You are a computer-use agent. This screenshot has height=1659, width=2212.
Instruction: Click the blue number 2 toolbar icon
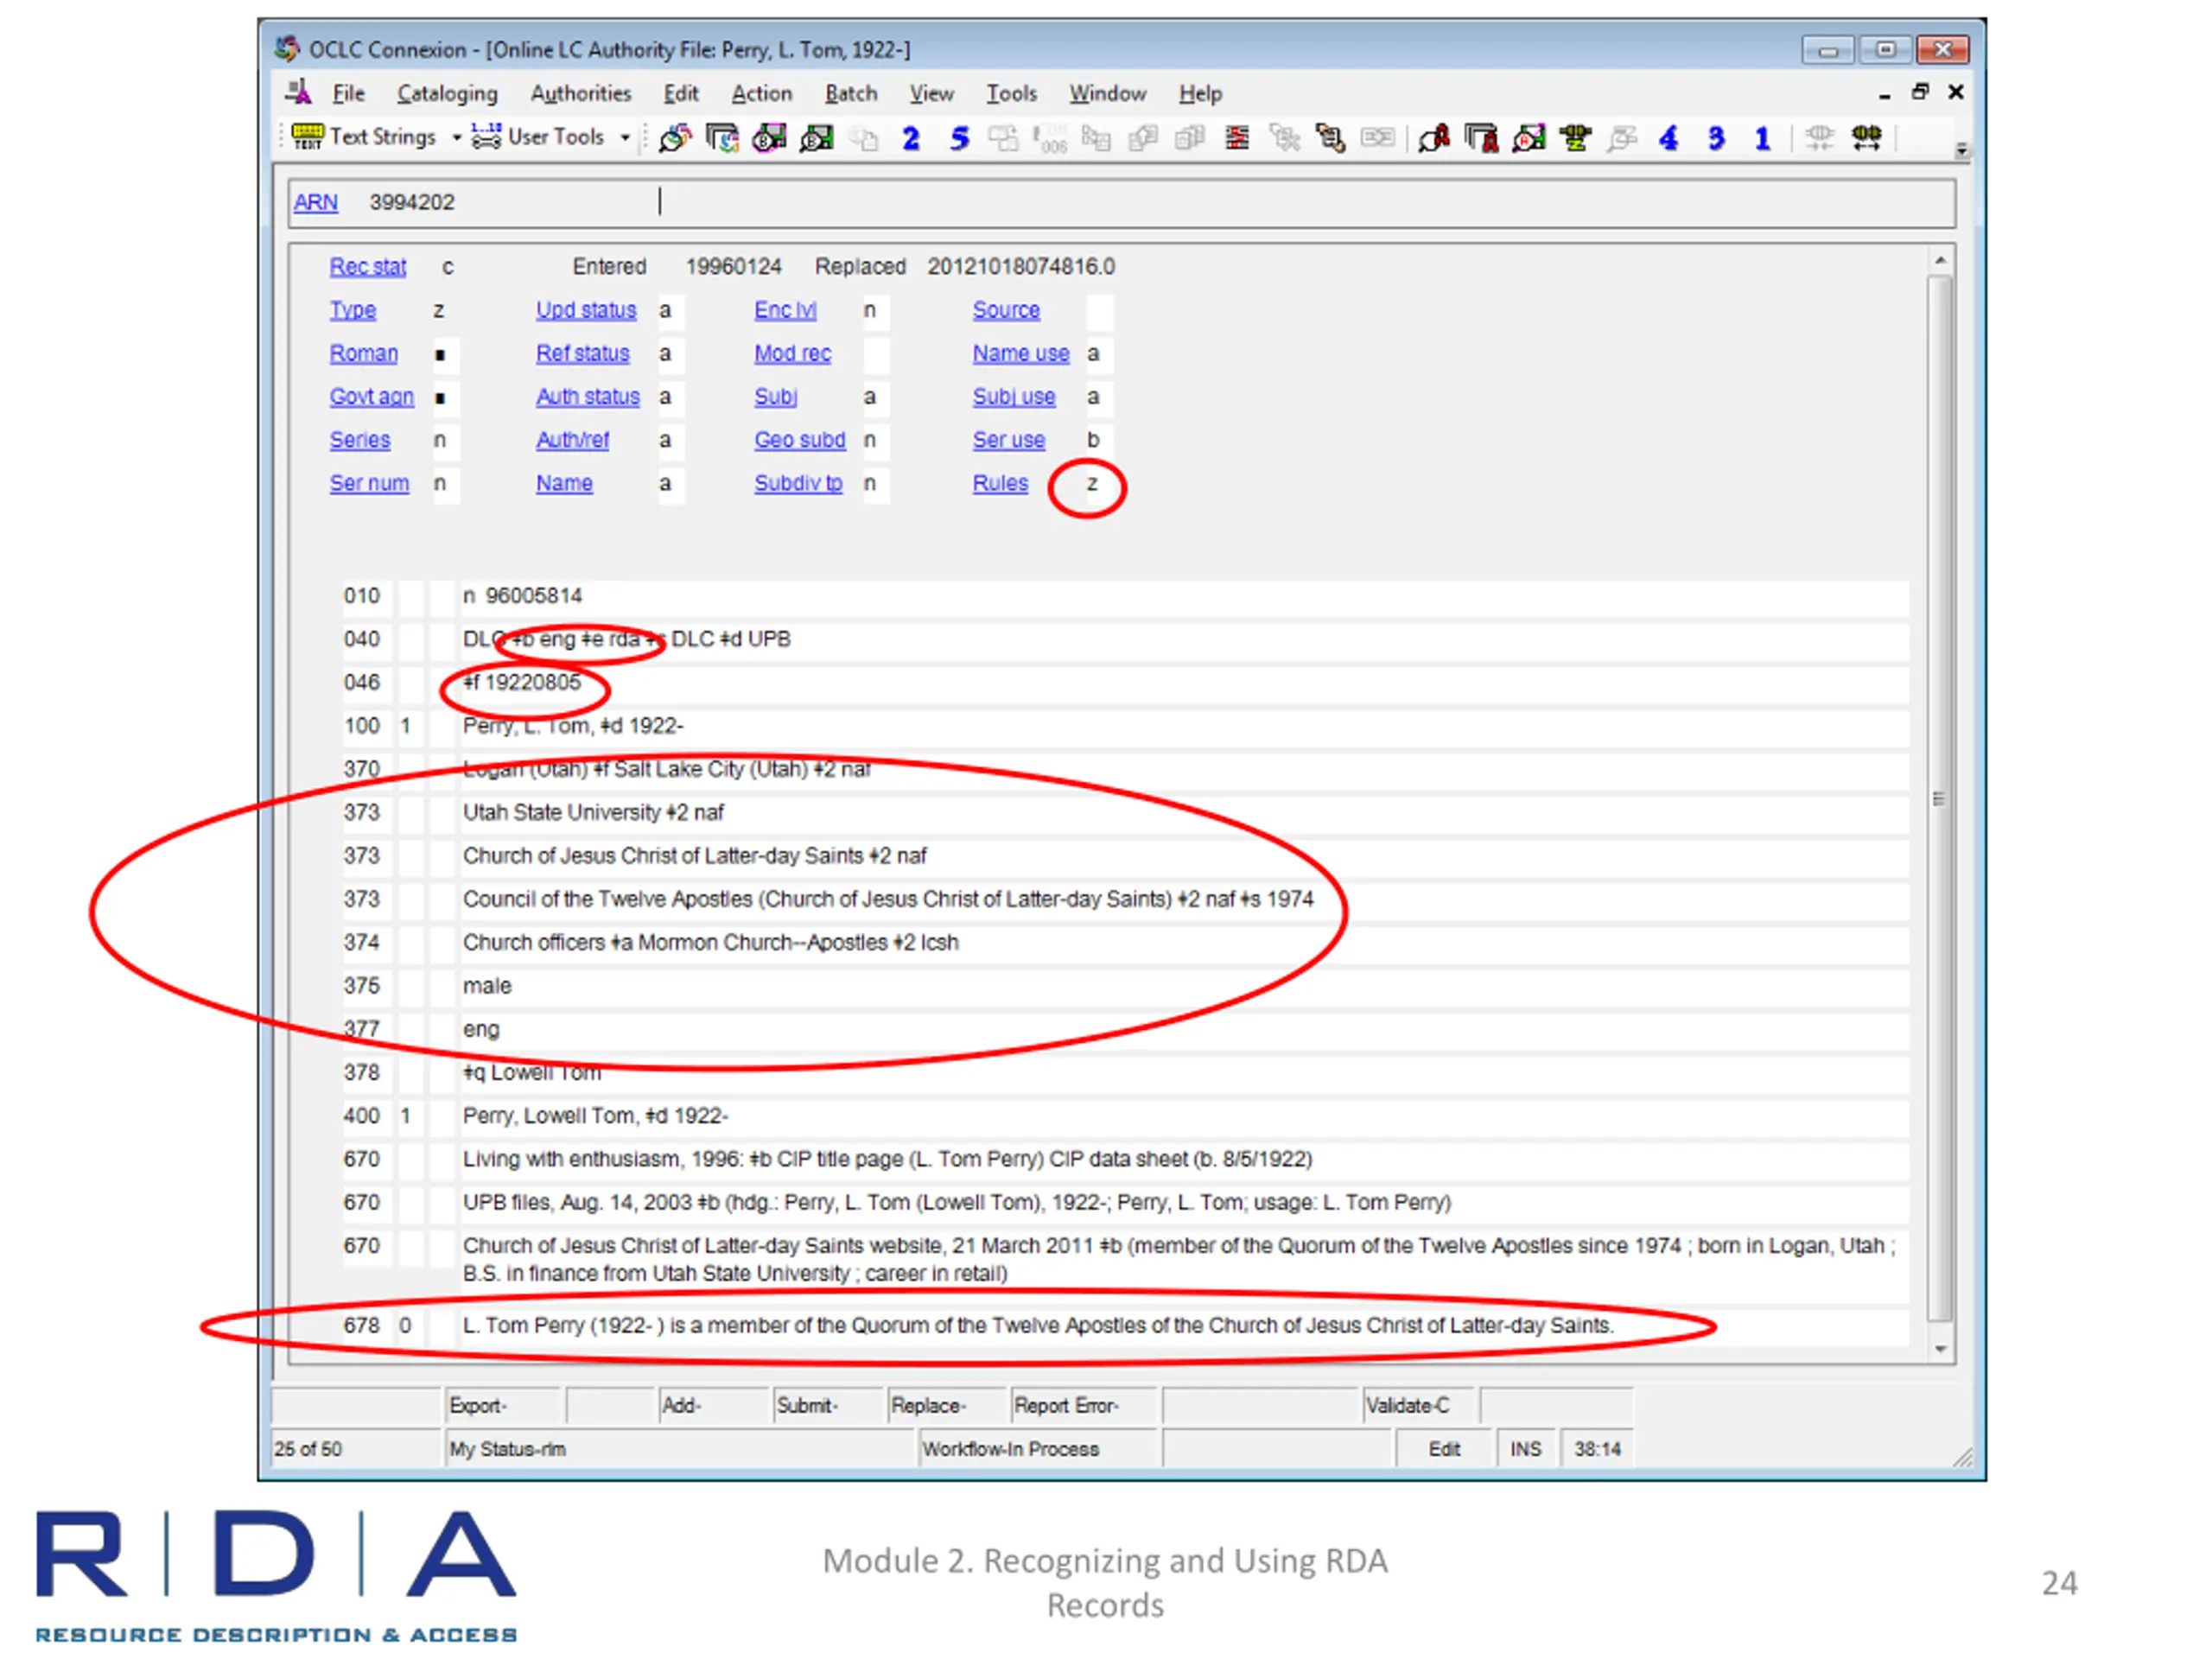tap(910, 138)
